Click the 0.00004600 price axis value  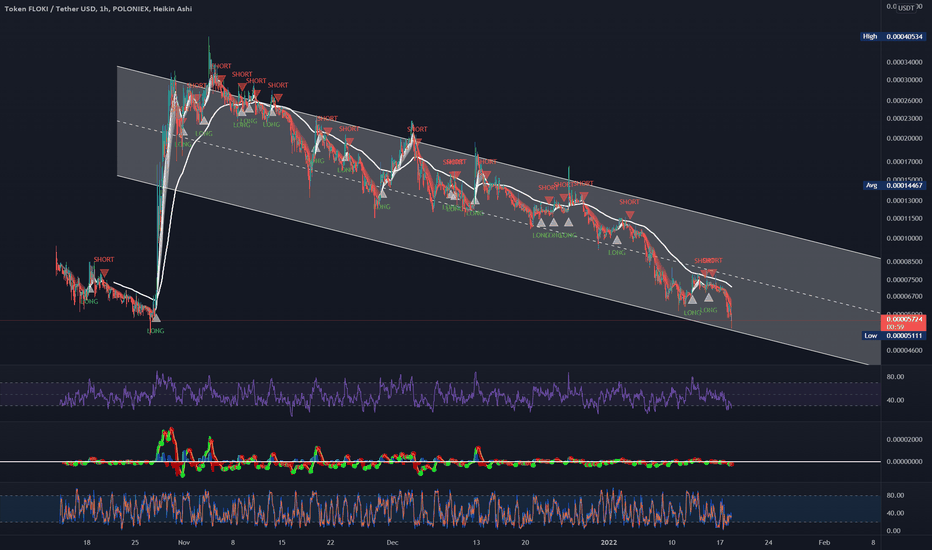point(904,351)
